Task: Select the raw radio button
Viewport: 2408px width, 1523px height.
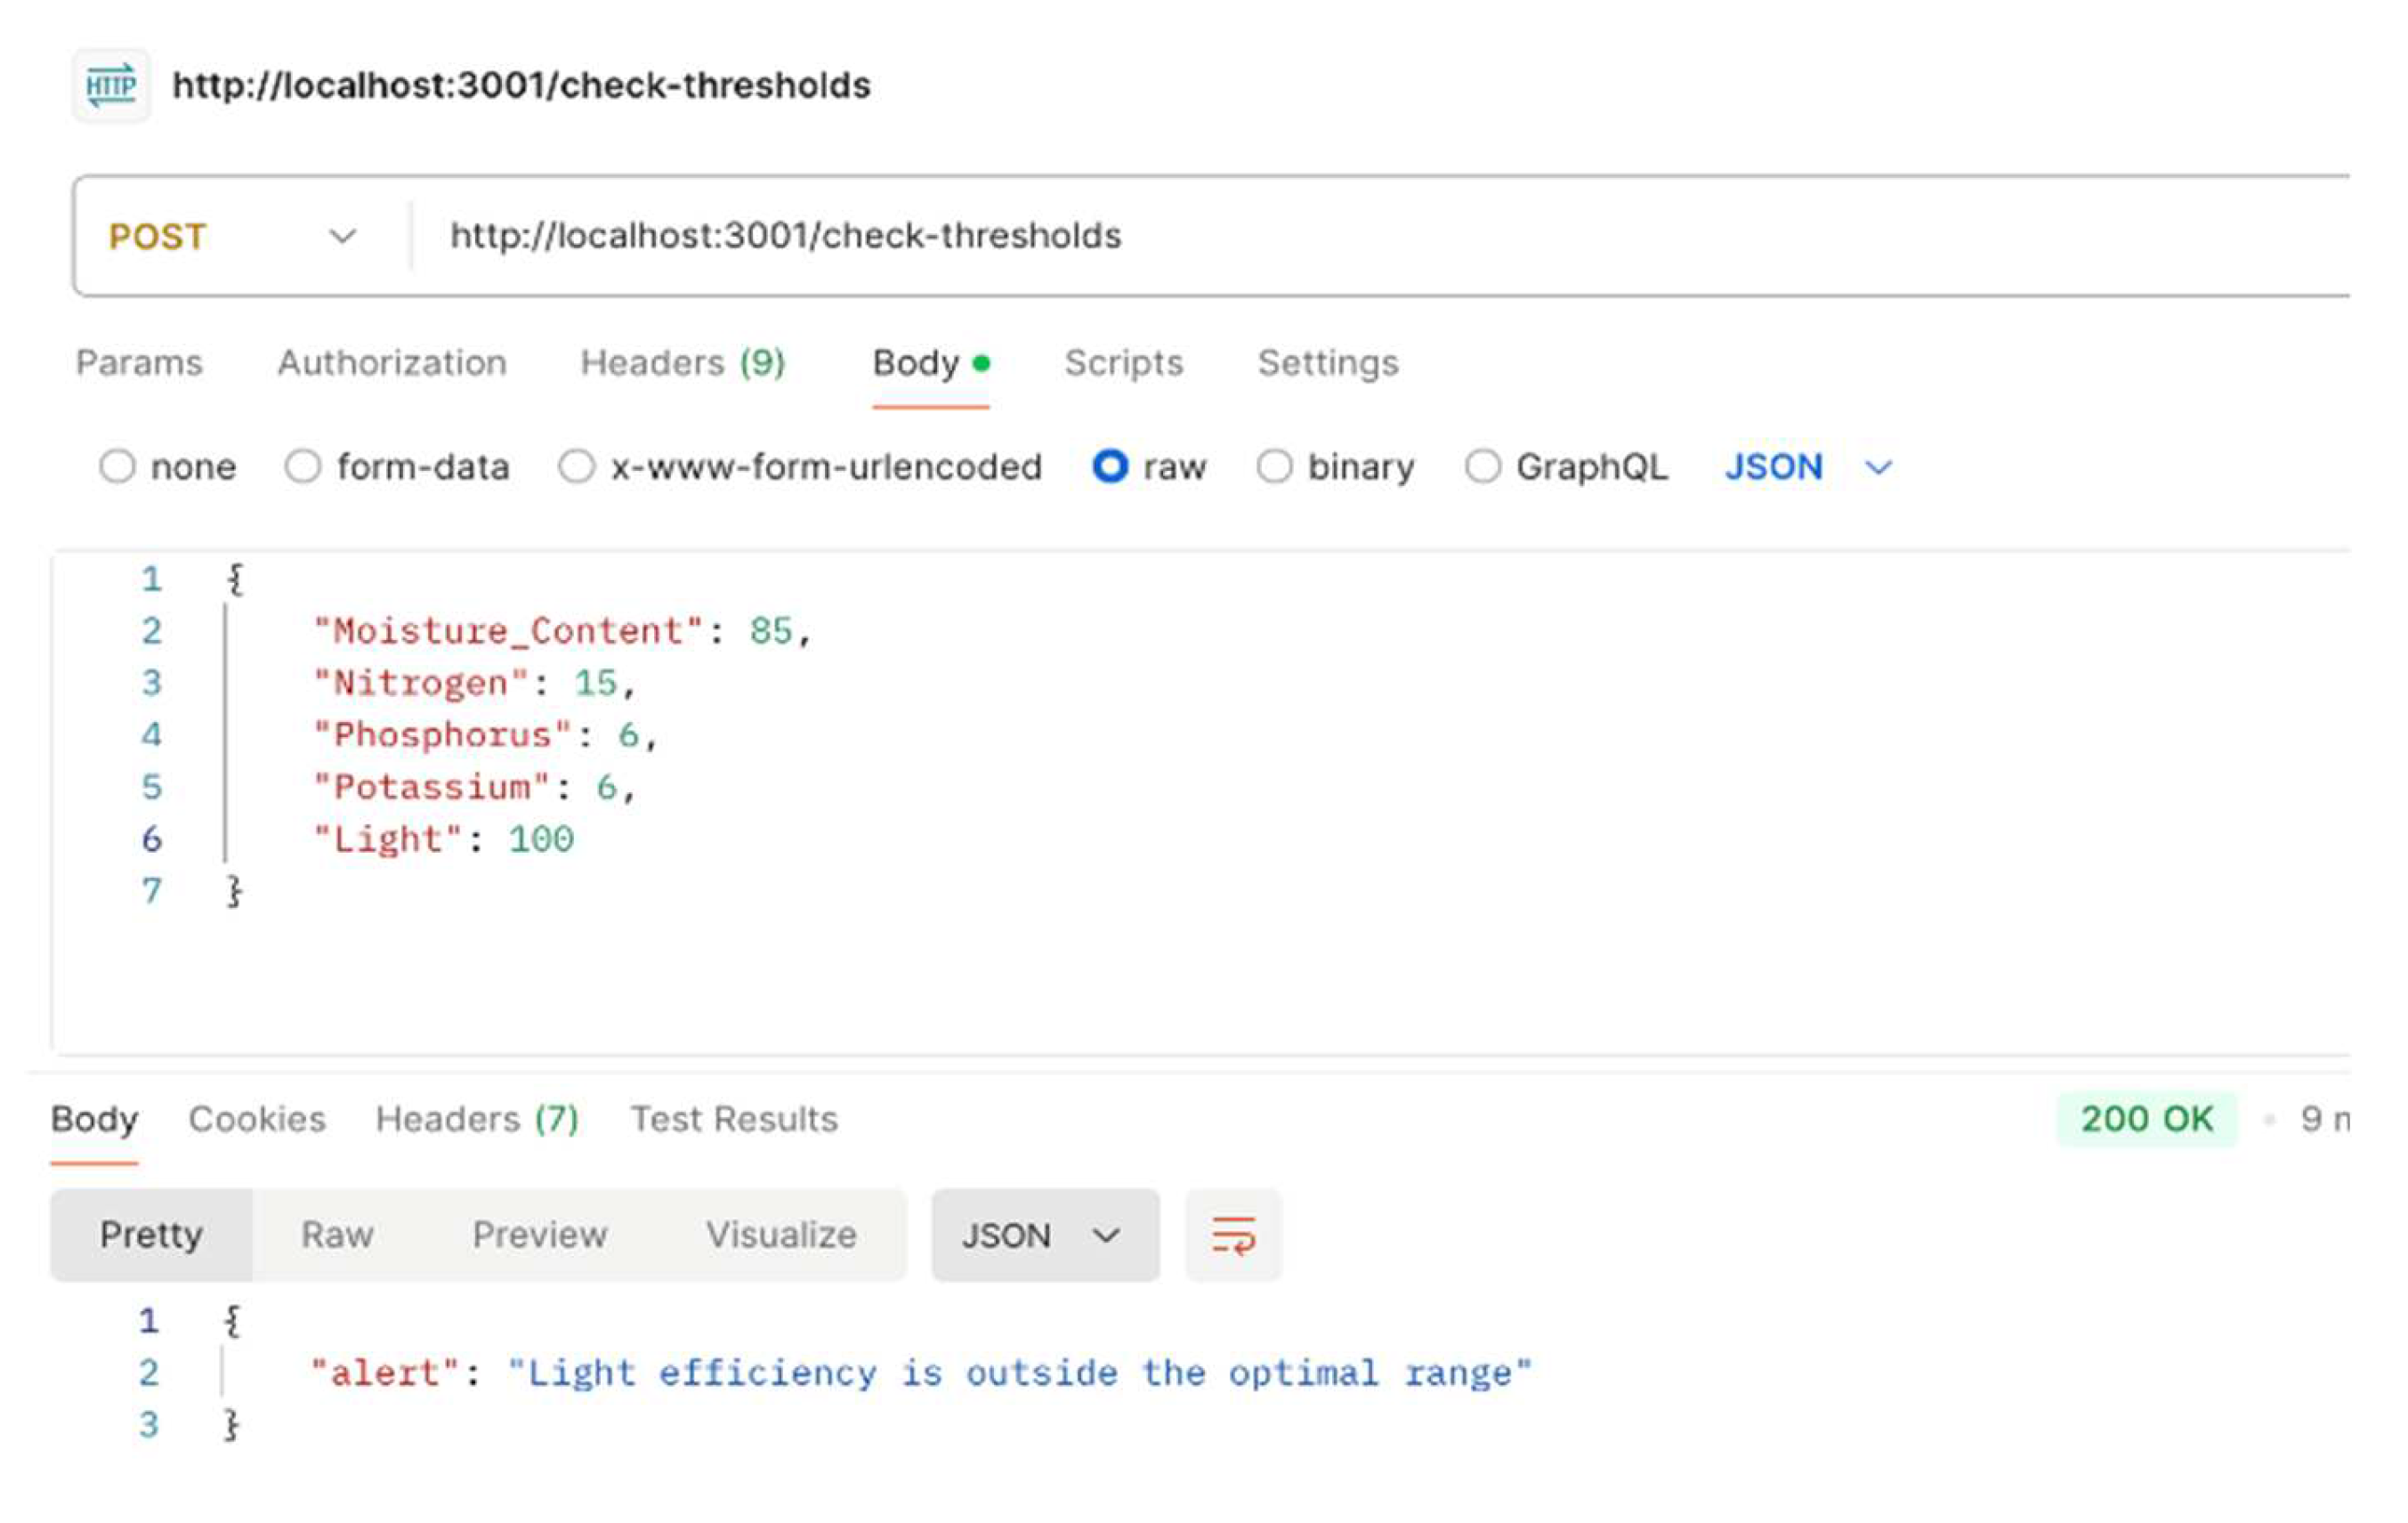Action: [1110, 467]
